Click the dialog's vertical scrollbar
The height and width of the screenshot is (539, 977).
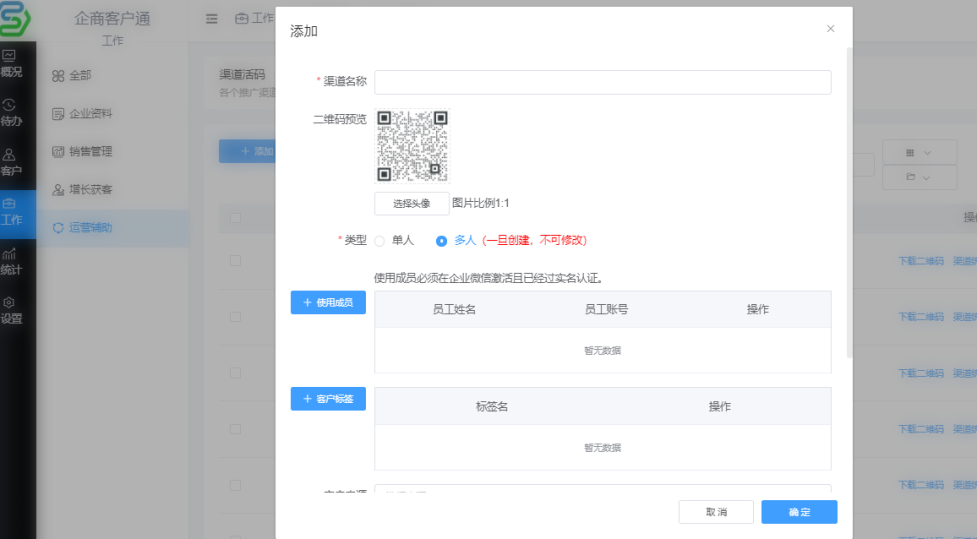click(849, 203)
